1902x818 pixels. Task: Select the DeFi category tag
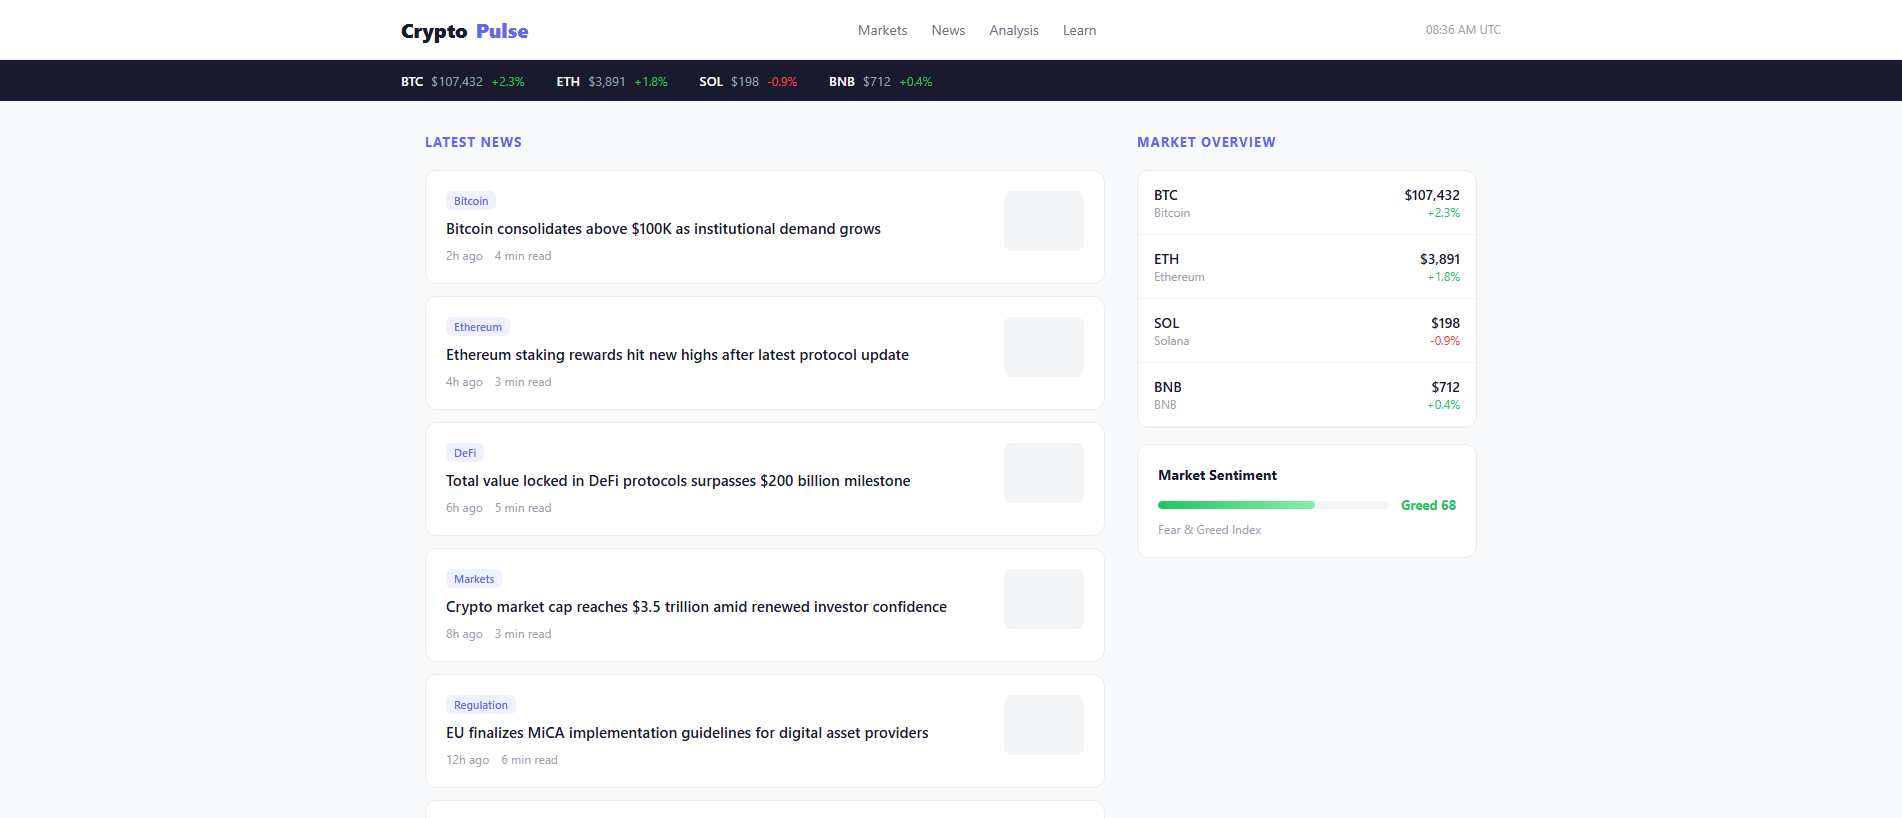(465, 453)
